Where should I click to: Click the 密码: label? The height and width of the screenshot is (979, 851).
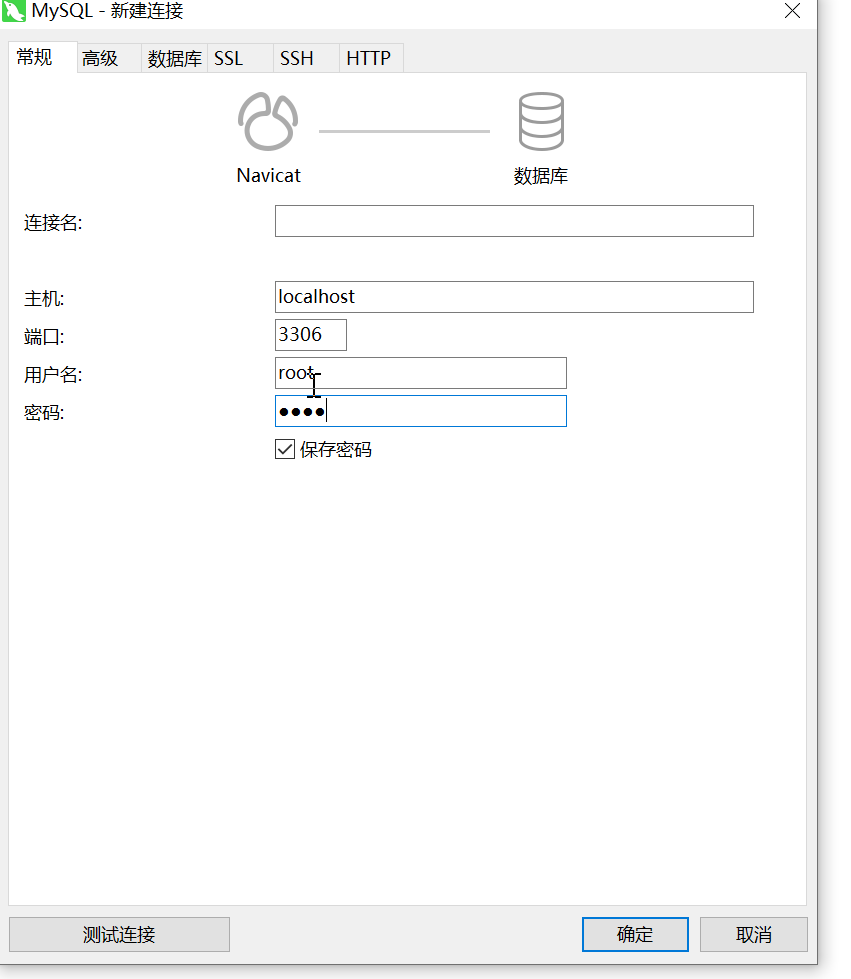(44, 413)
